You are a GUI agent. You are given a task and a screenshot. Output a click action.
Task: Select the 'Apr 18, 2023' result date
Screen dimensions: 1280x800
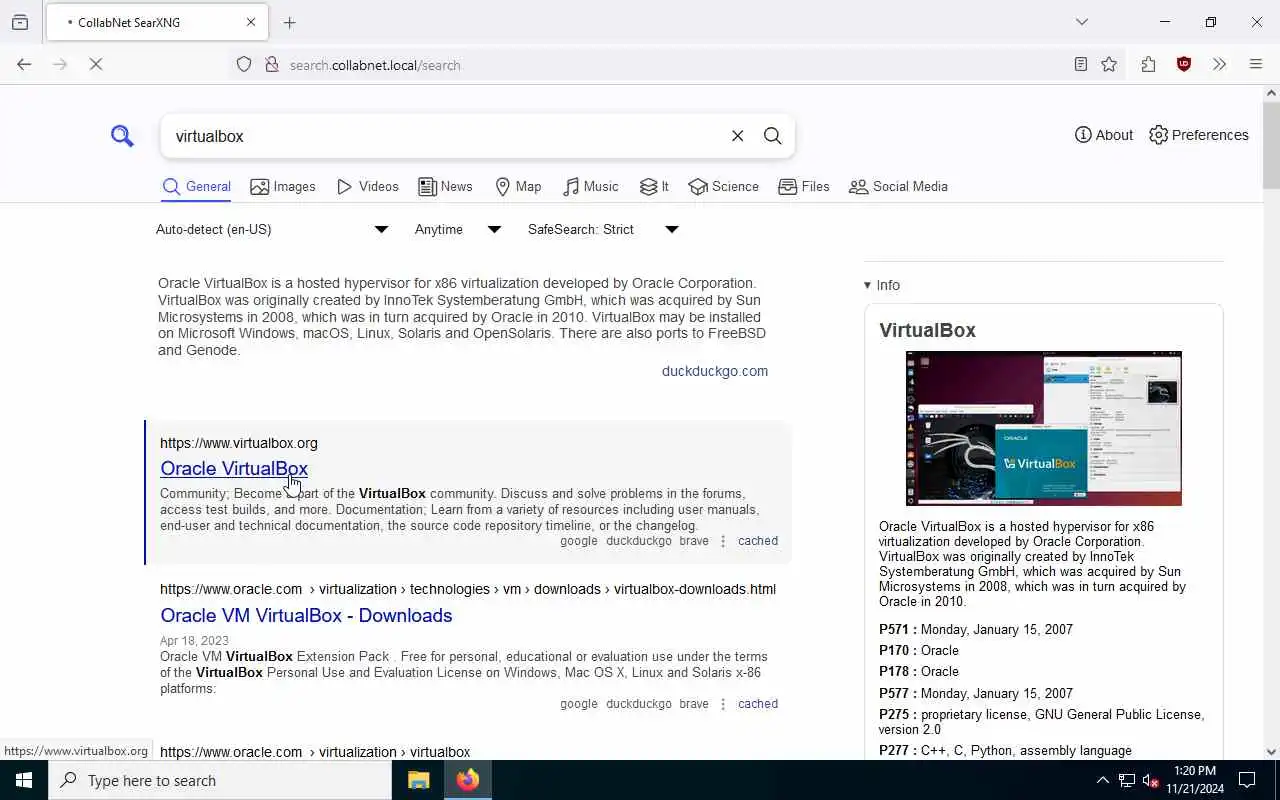click(x=194, y=641)
